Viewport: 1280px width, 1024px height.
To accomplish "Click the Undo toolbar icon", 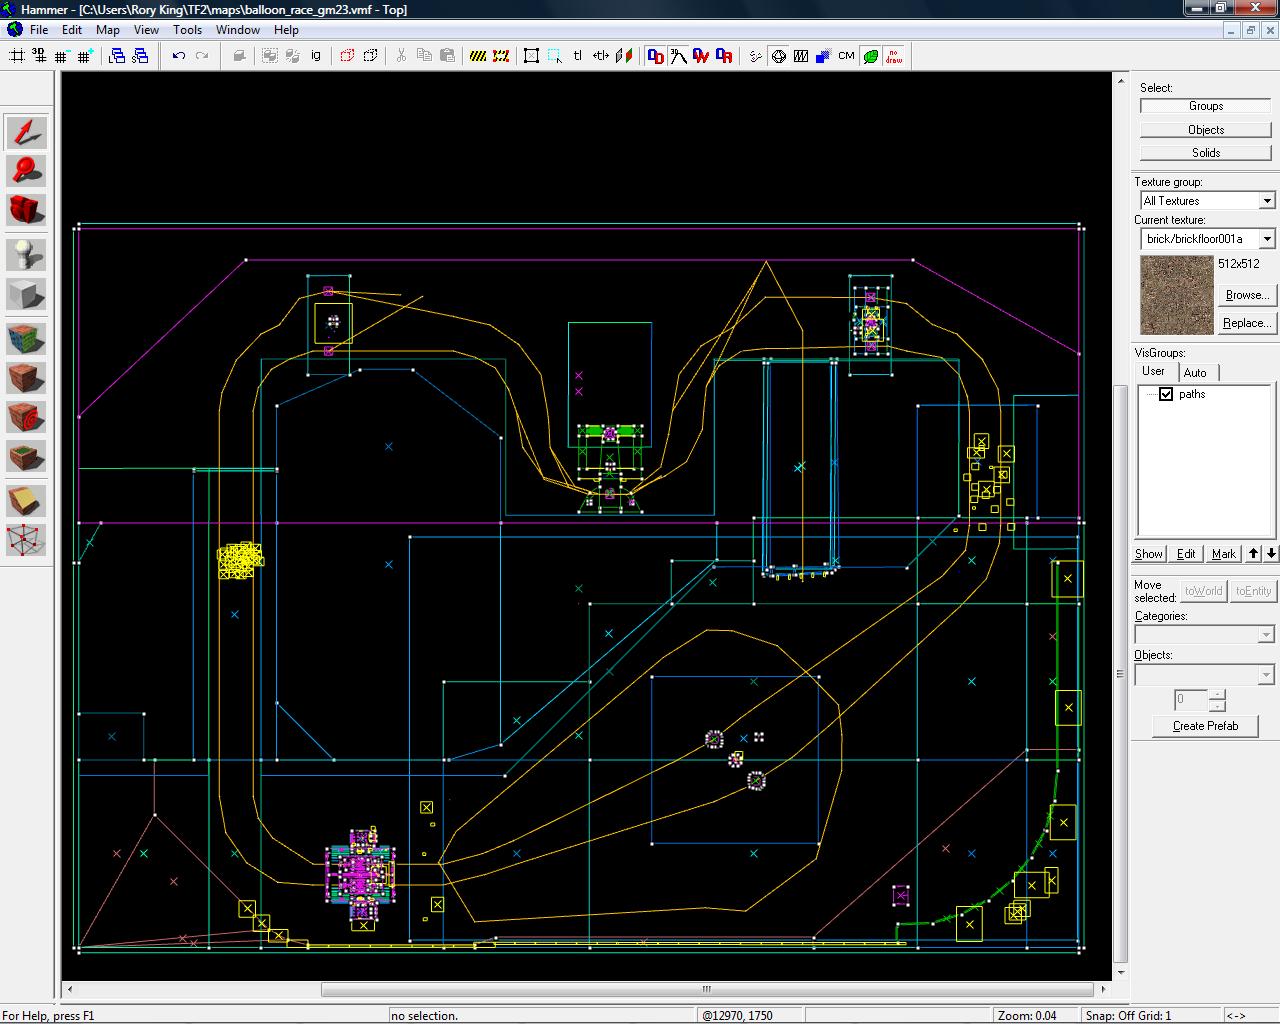I will pyautogui.click(x=179, y=56).
